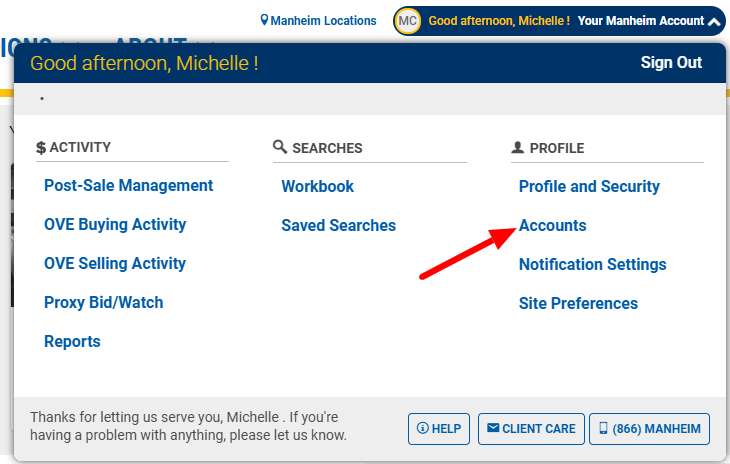
Task: Click the magnifier Searches icon
Action: coord(280,148)
